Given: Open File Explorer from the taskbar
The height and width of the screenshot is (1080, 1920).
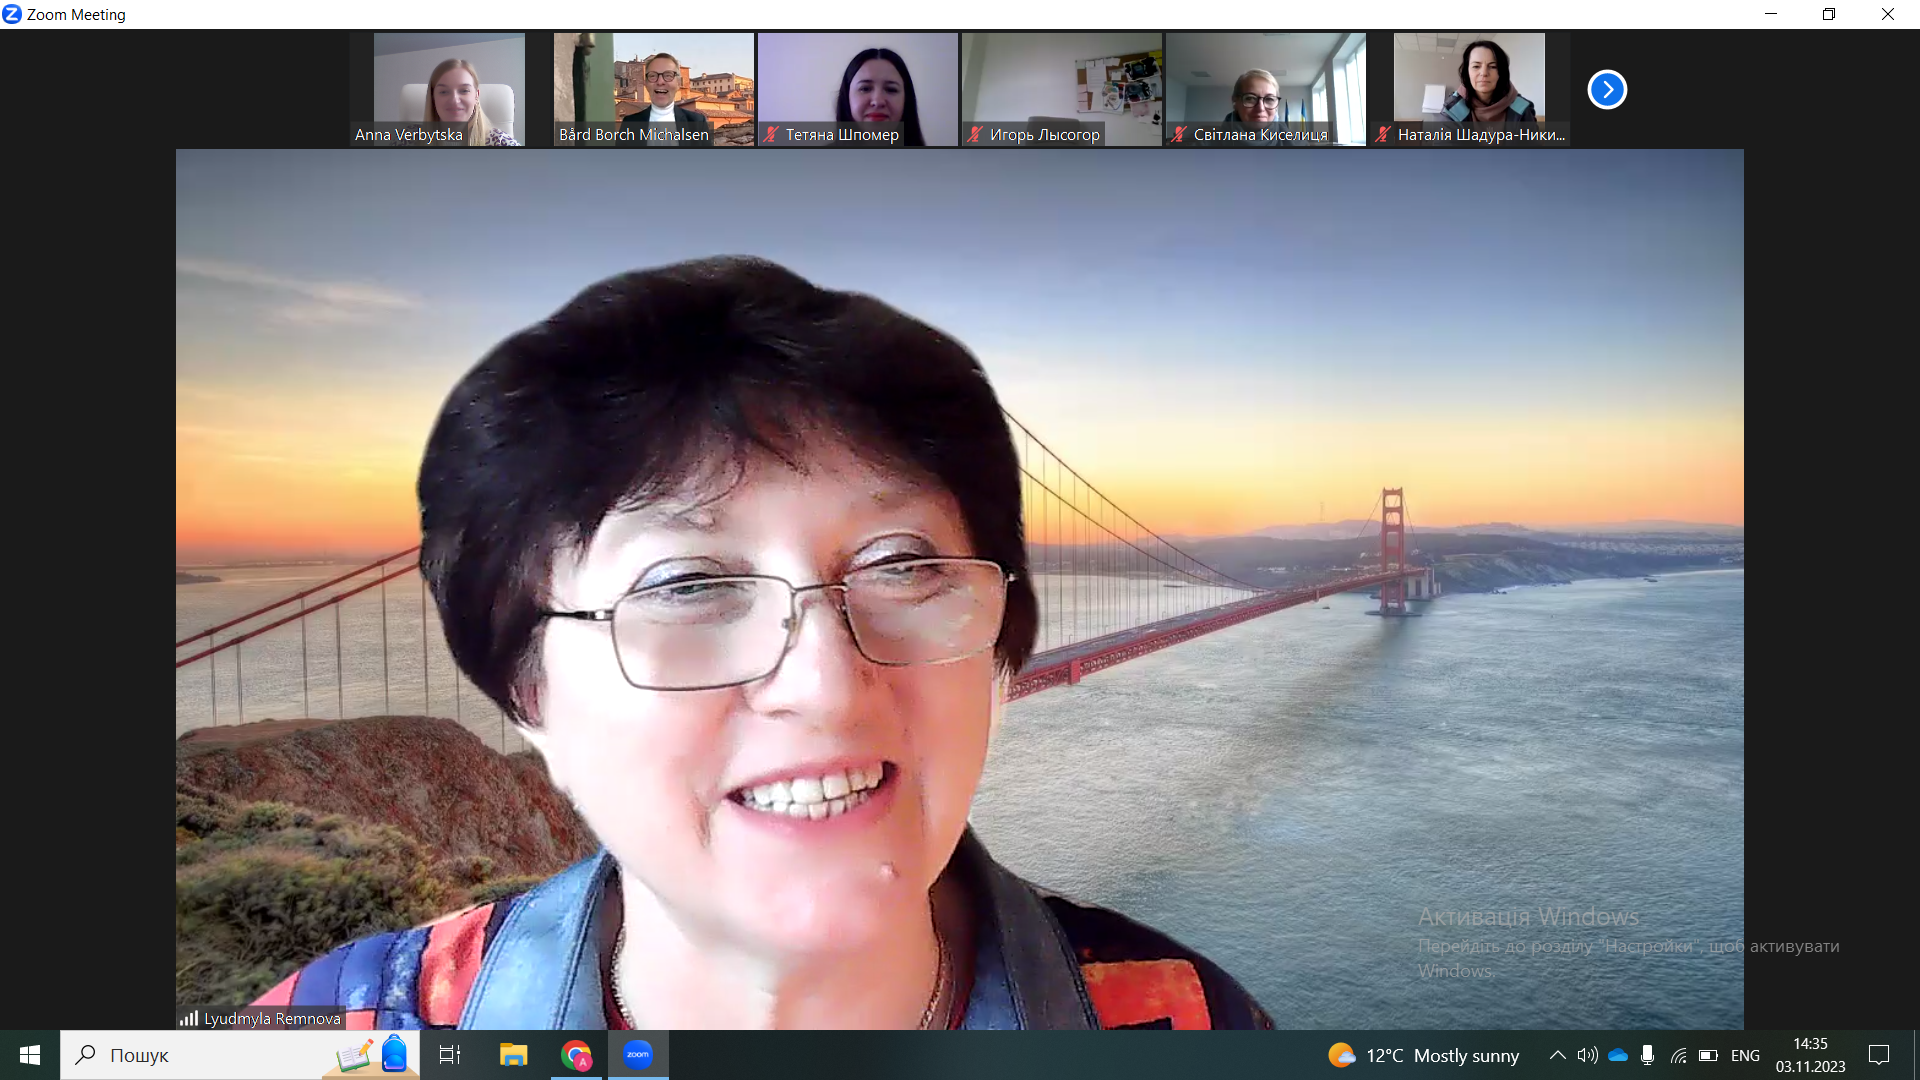Looking at the screenshot, I should tap(513, 1055).
